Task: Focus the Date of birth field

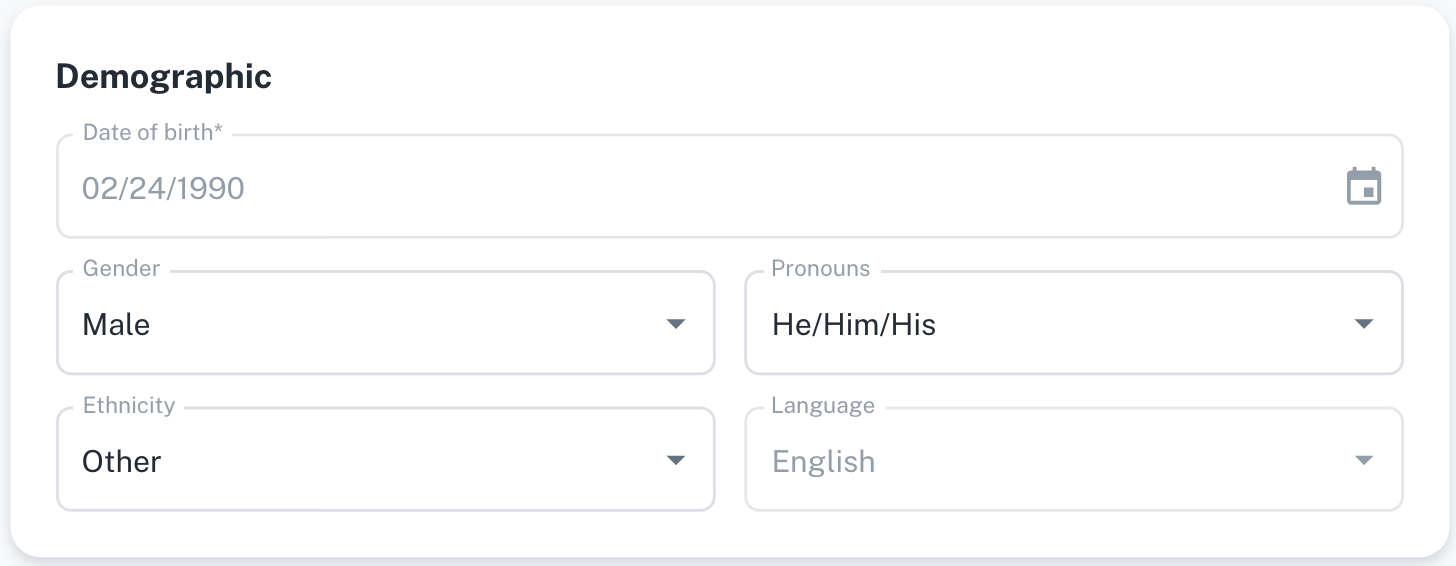Action: click(700, 188)
